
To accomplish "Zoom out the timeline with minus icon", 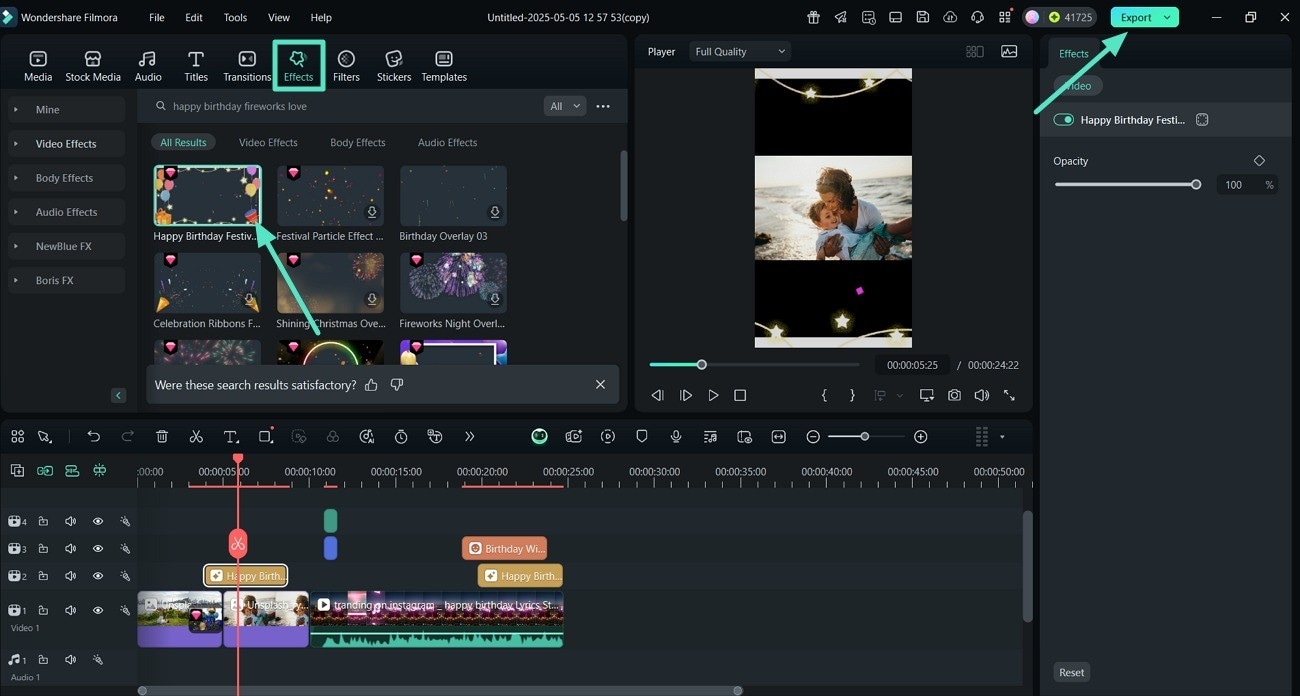I will tap(813, 436).
